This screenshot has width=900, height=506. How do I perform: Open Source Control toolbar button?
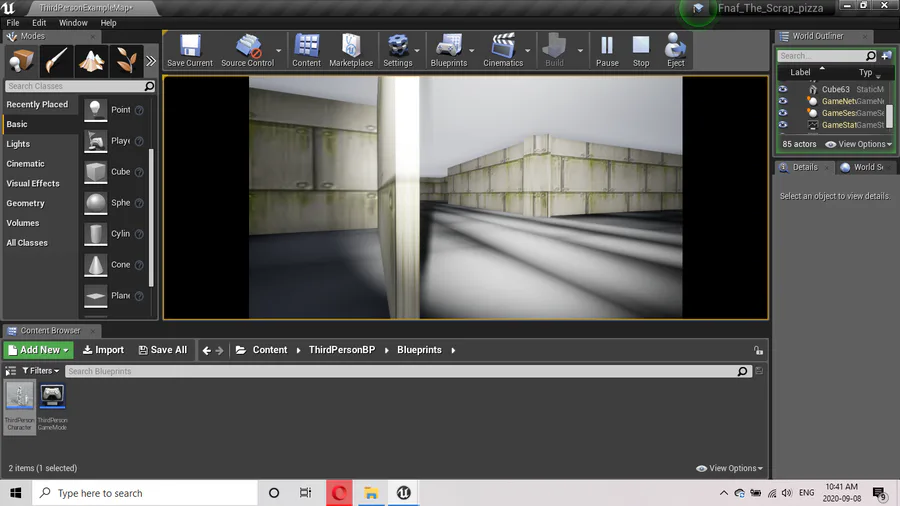coord(247,50)
